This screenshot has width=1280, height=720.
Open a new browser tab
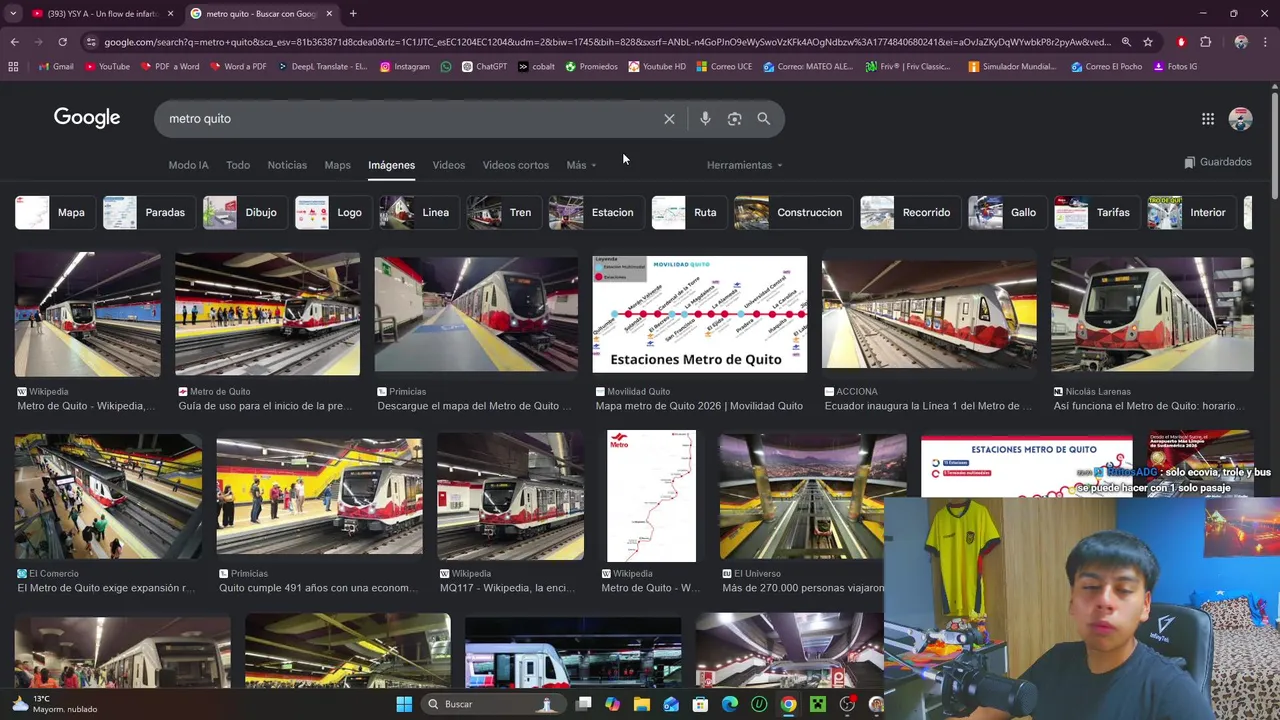click(353, 13)
